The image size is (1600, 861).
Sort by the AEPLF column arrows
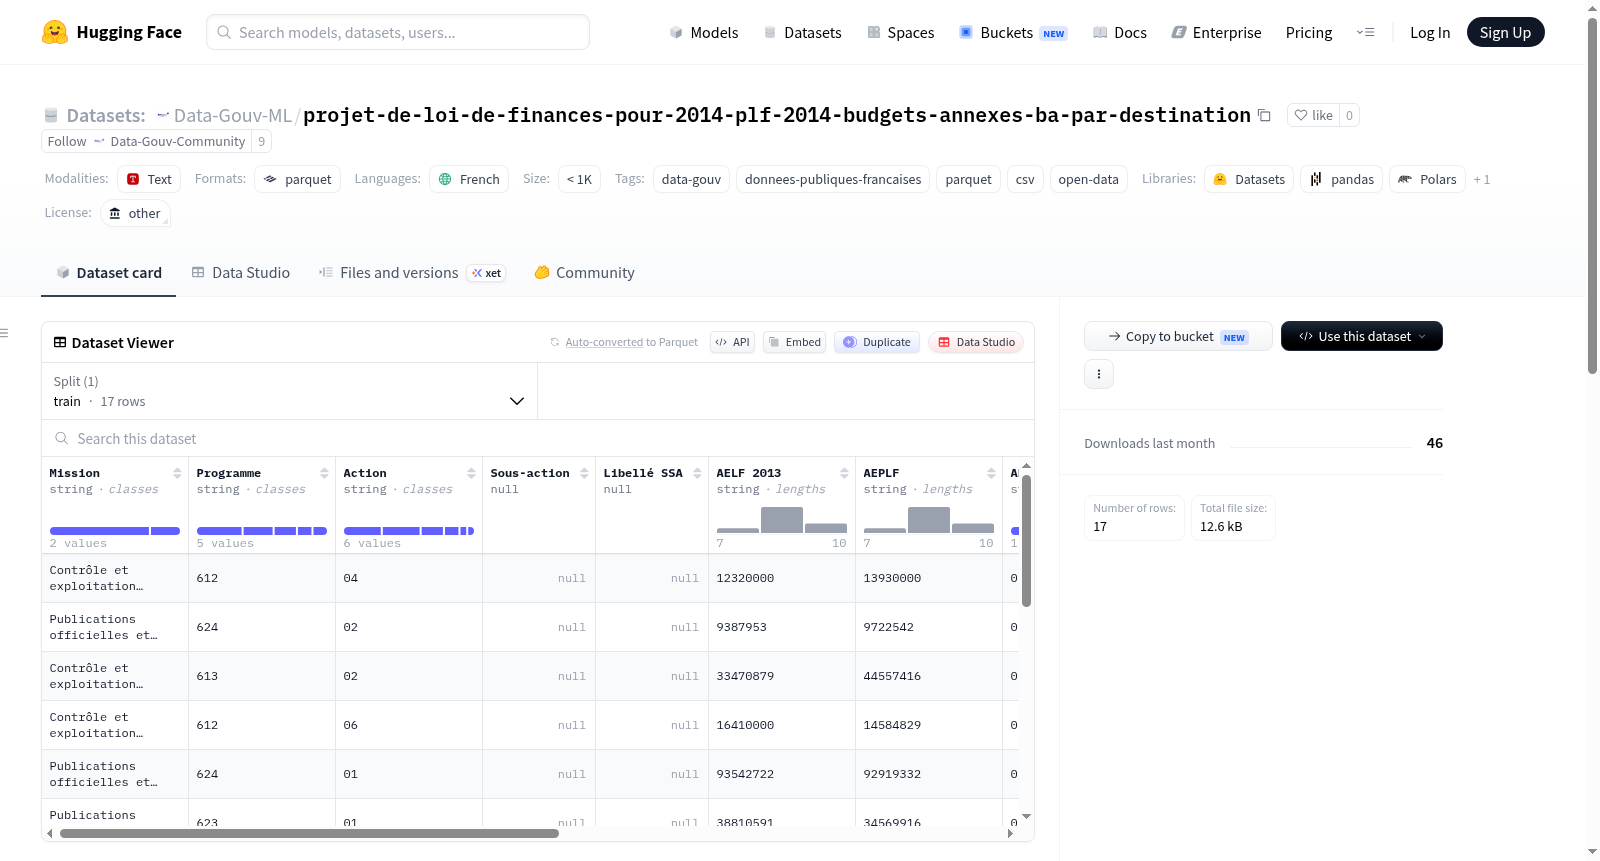991,473
